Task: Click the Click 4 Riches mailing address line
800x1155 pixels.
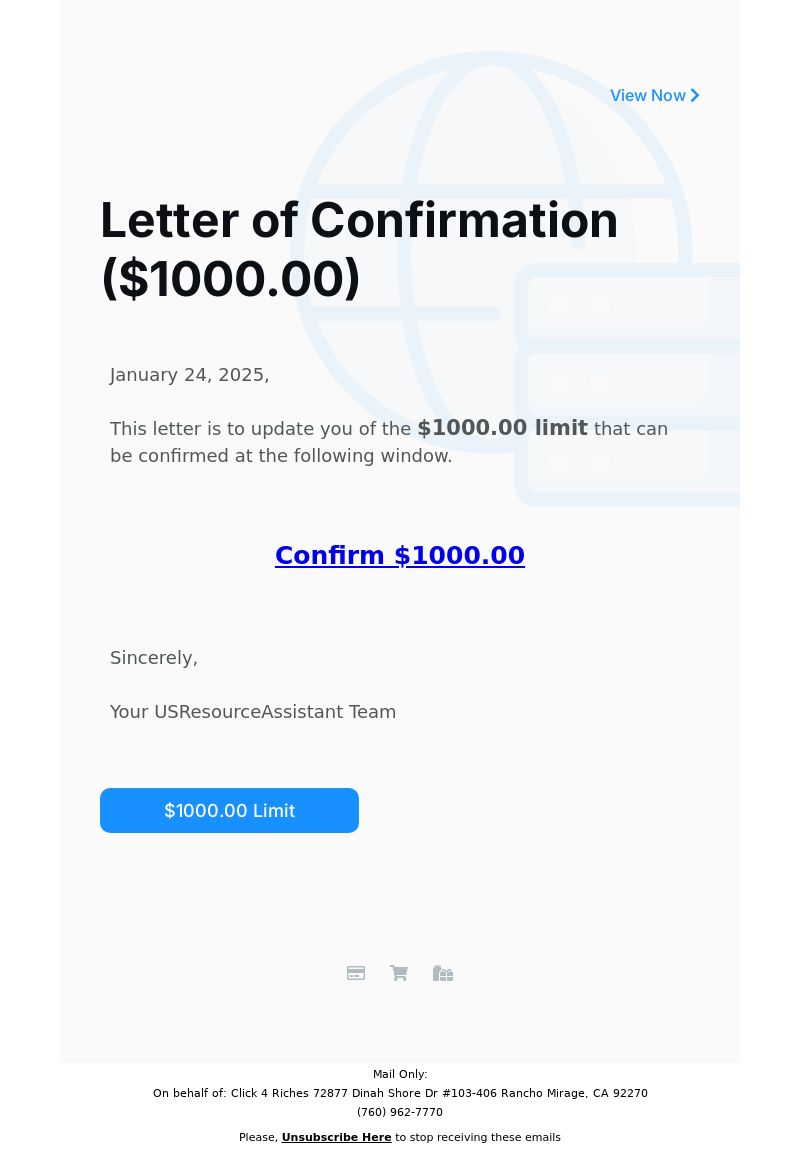Action: pos(400,1092)
